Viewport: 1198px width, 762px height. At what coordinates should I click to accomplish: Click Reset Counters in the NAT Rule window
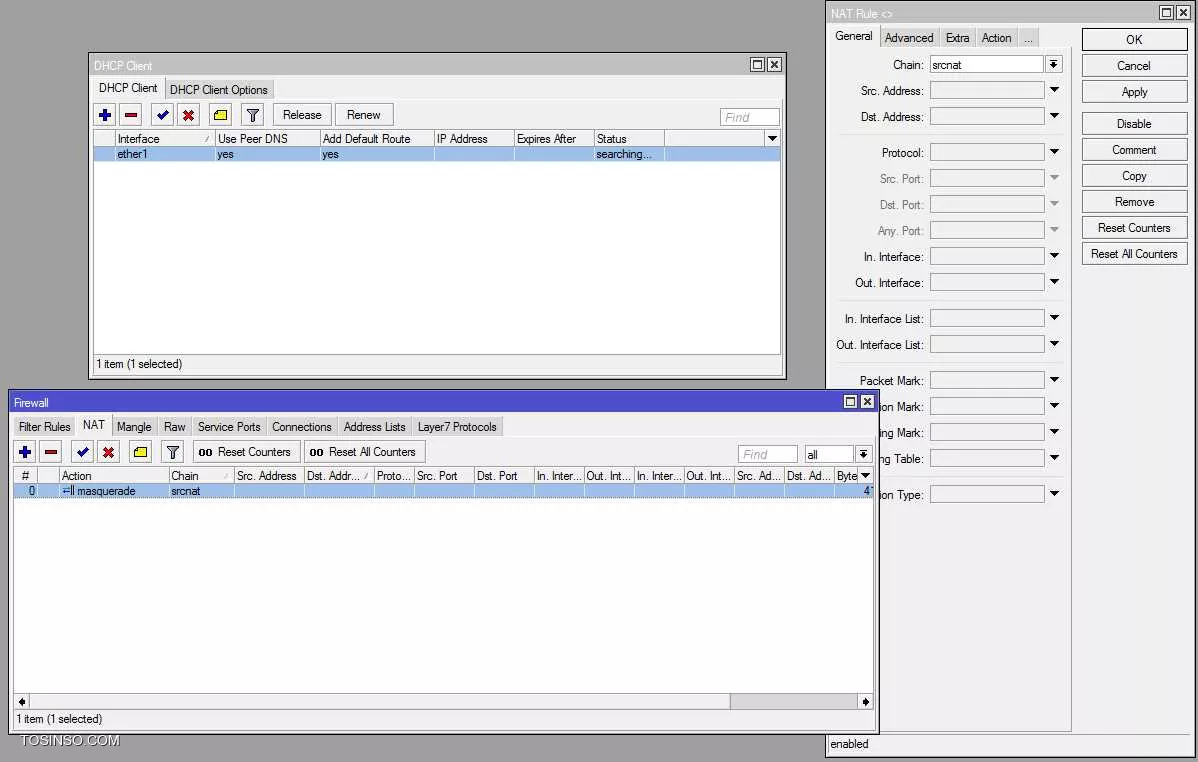tap(1134, 228)
